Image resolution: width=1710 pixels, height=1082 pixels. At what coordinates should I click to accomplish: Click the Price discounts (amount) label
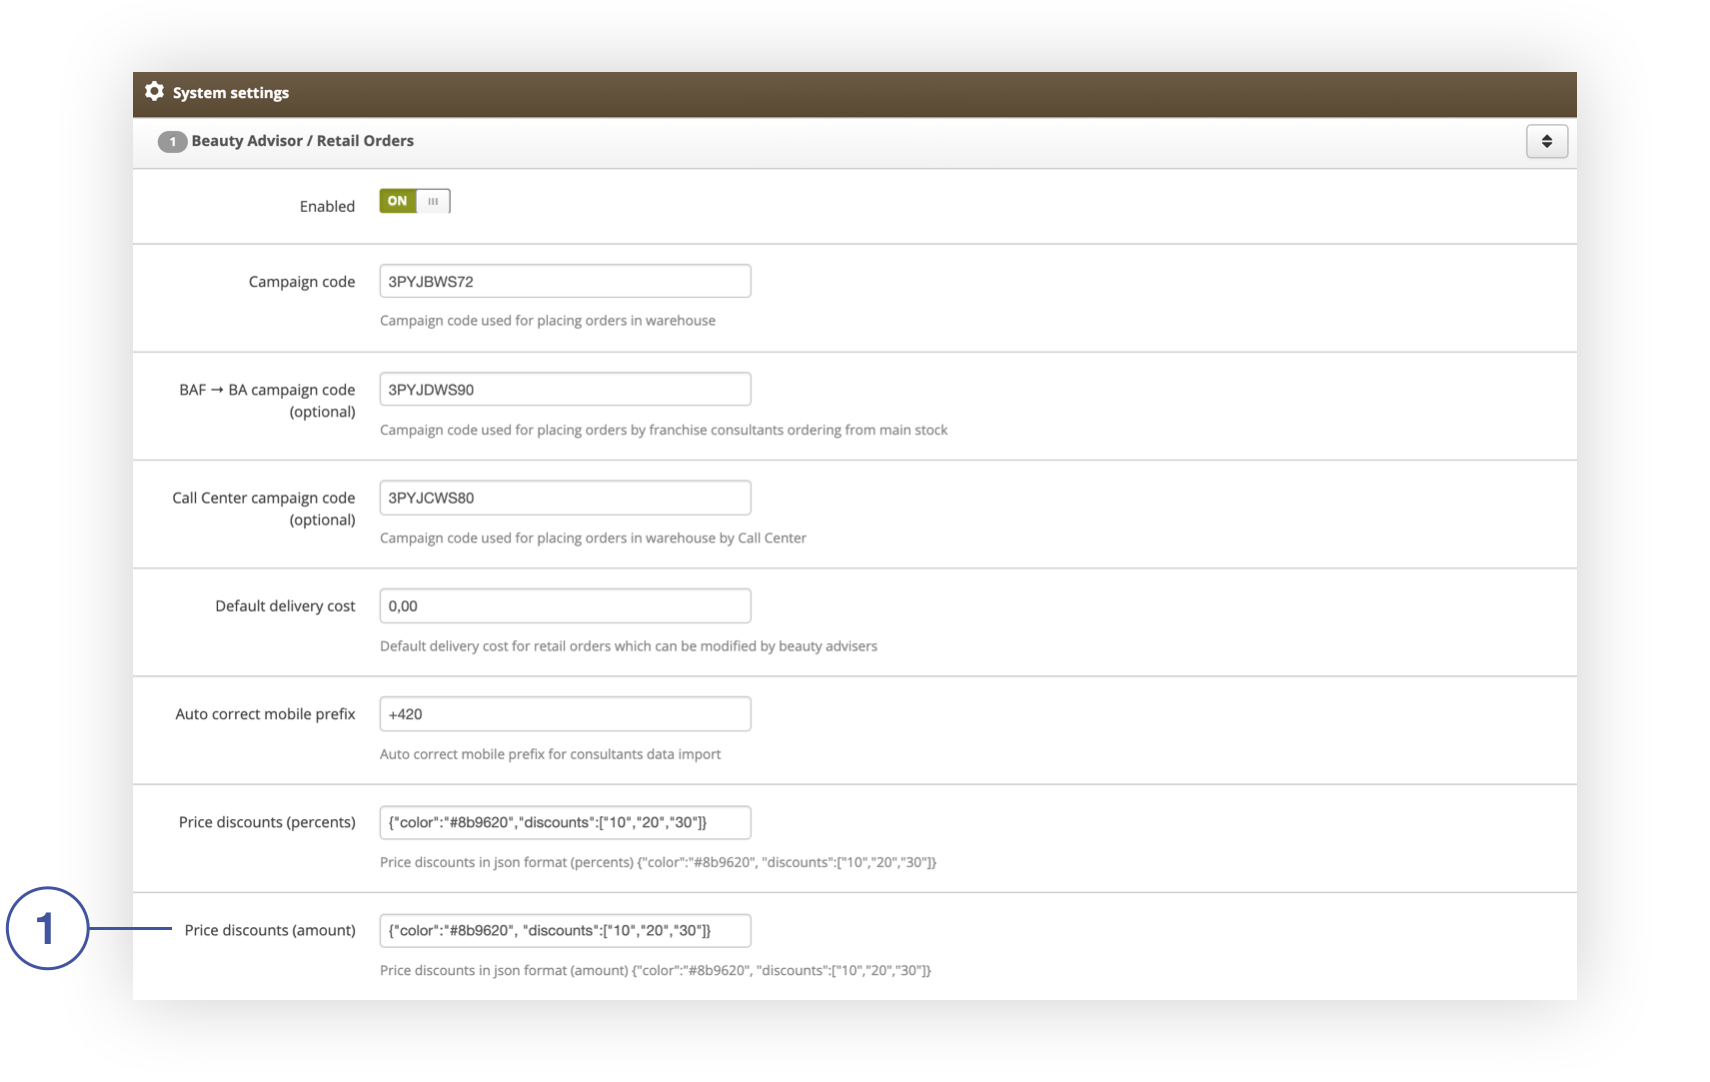click(270, 930)
